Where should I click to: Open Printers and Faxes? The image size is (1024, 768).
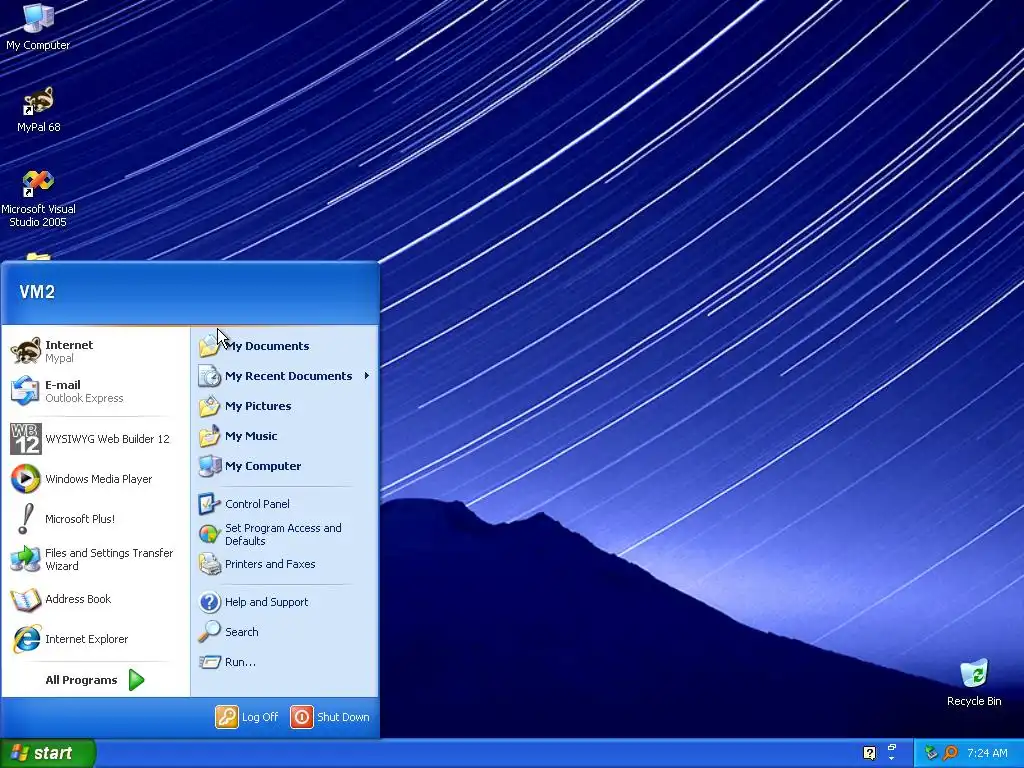pyautogui.click(x=285, y=564)
